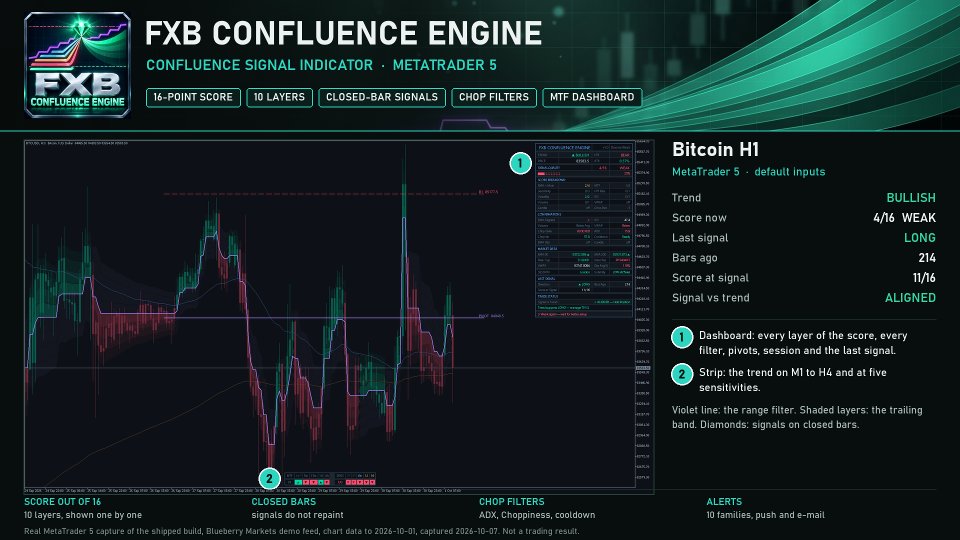Select the '4/16 WEAK' score value
This screenshot has height=540, width=960.
coord(904,218)
